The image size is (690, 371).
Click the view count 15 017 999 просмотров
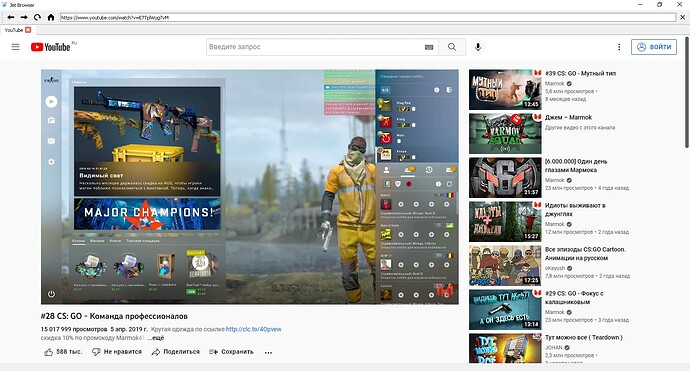pos(74,329)
